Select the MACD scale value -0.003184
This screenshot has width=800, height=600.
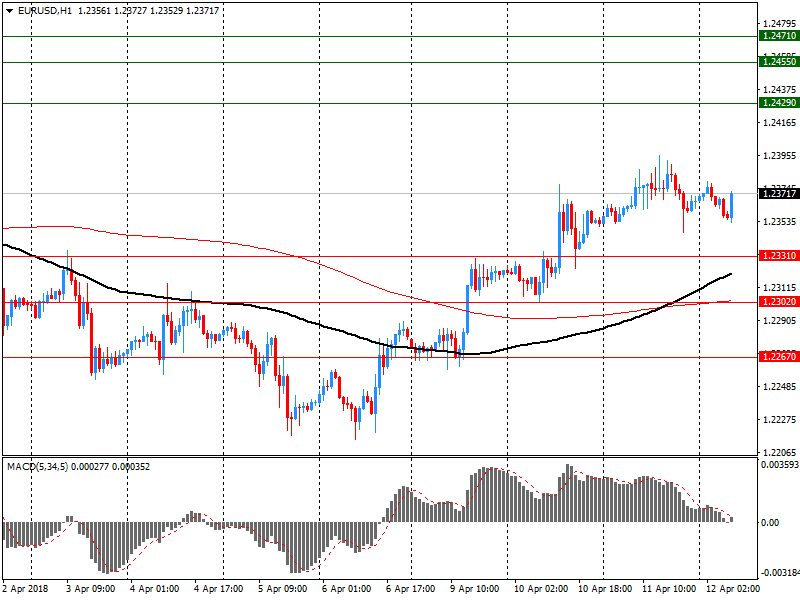click(779, 572)
